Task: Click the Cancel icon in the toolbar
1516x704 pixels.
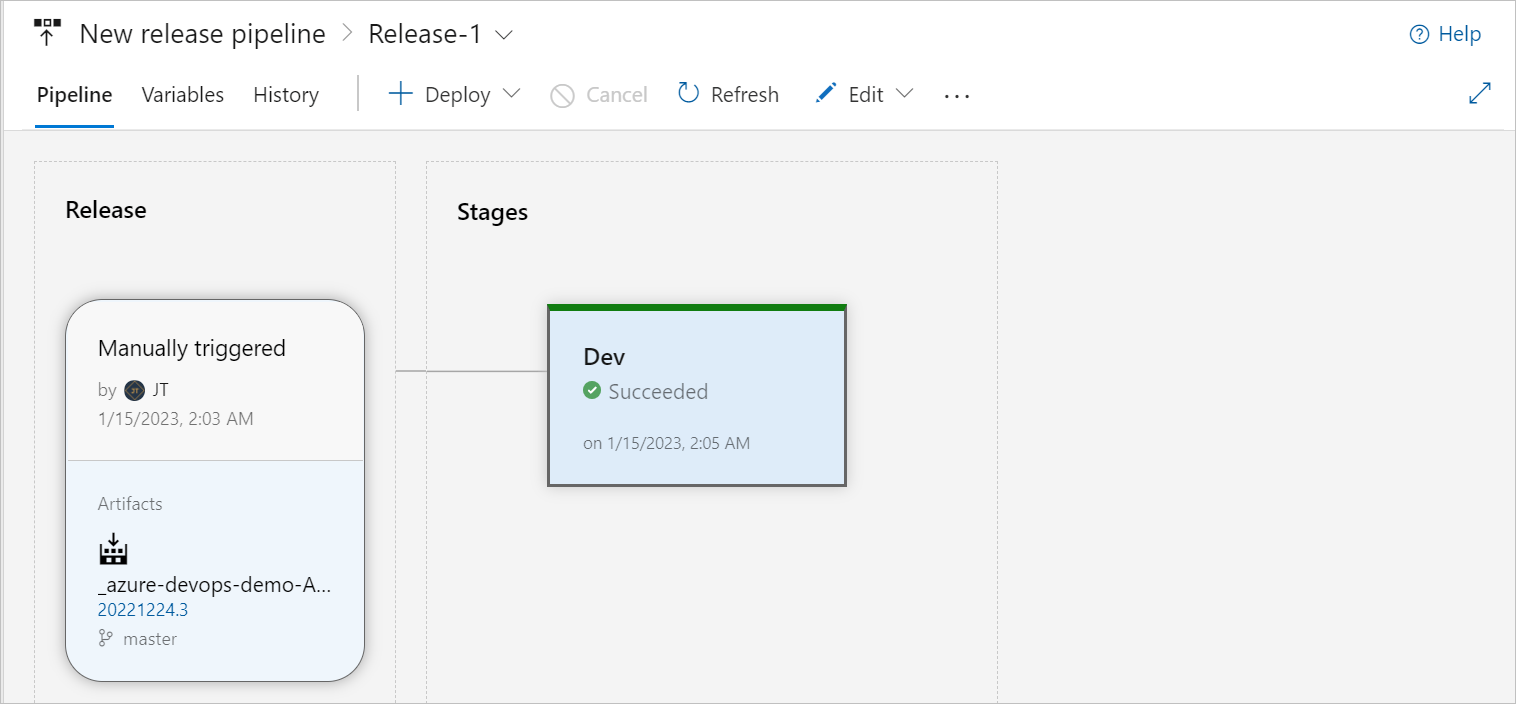Action: (x=563, y=94)
